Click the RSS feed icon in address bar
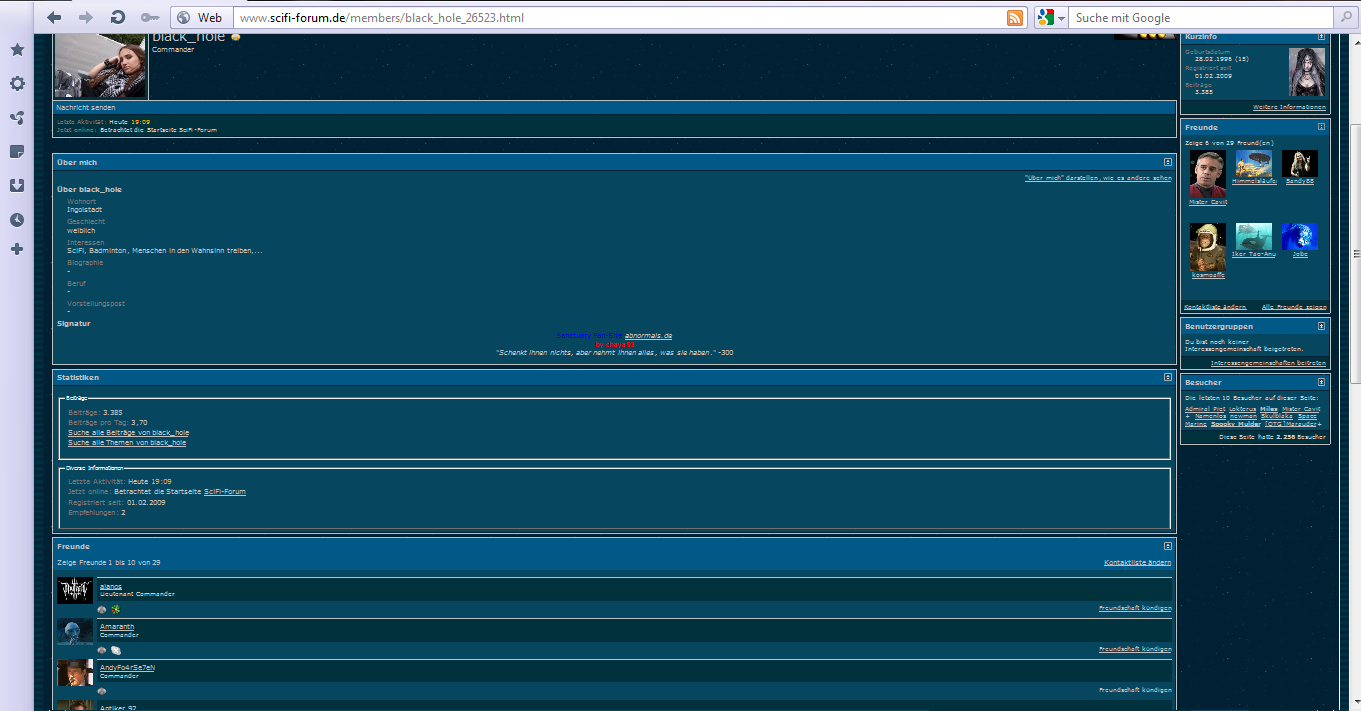The image size is (1361, 711). point(1014,18)
